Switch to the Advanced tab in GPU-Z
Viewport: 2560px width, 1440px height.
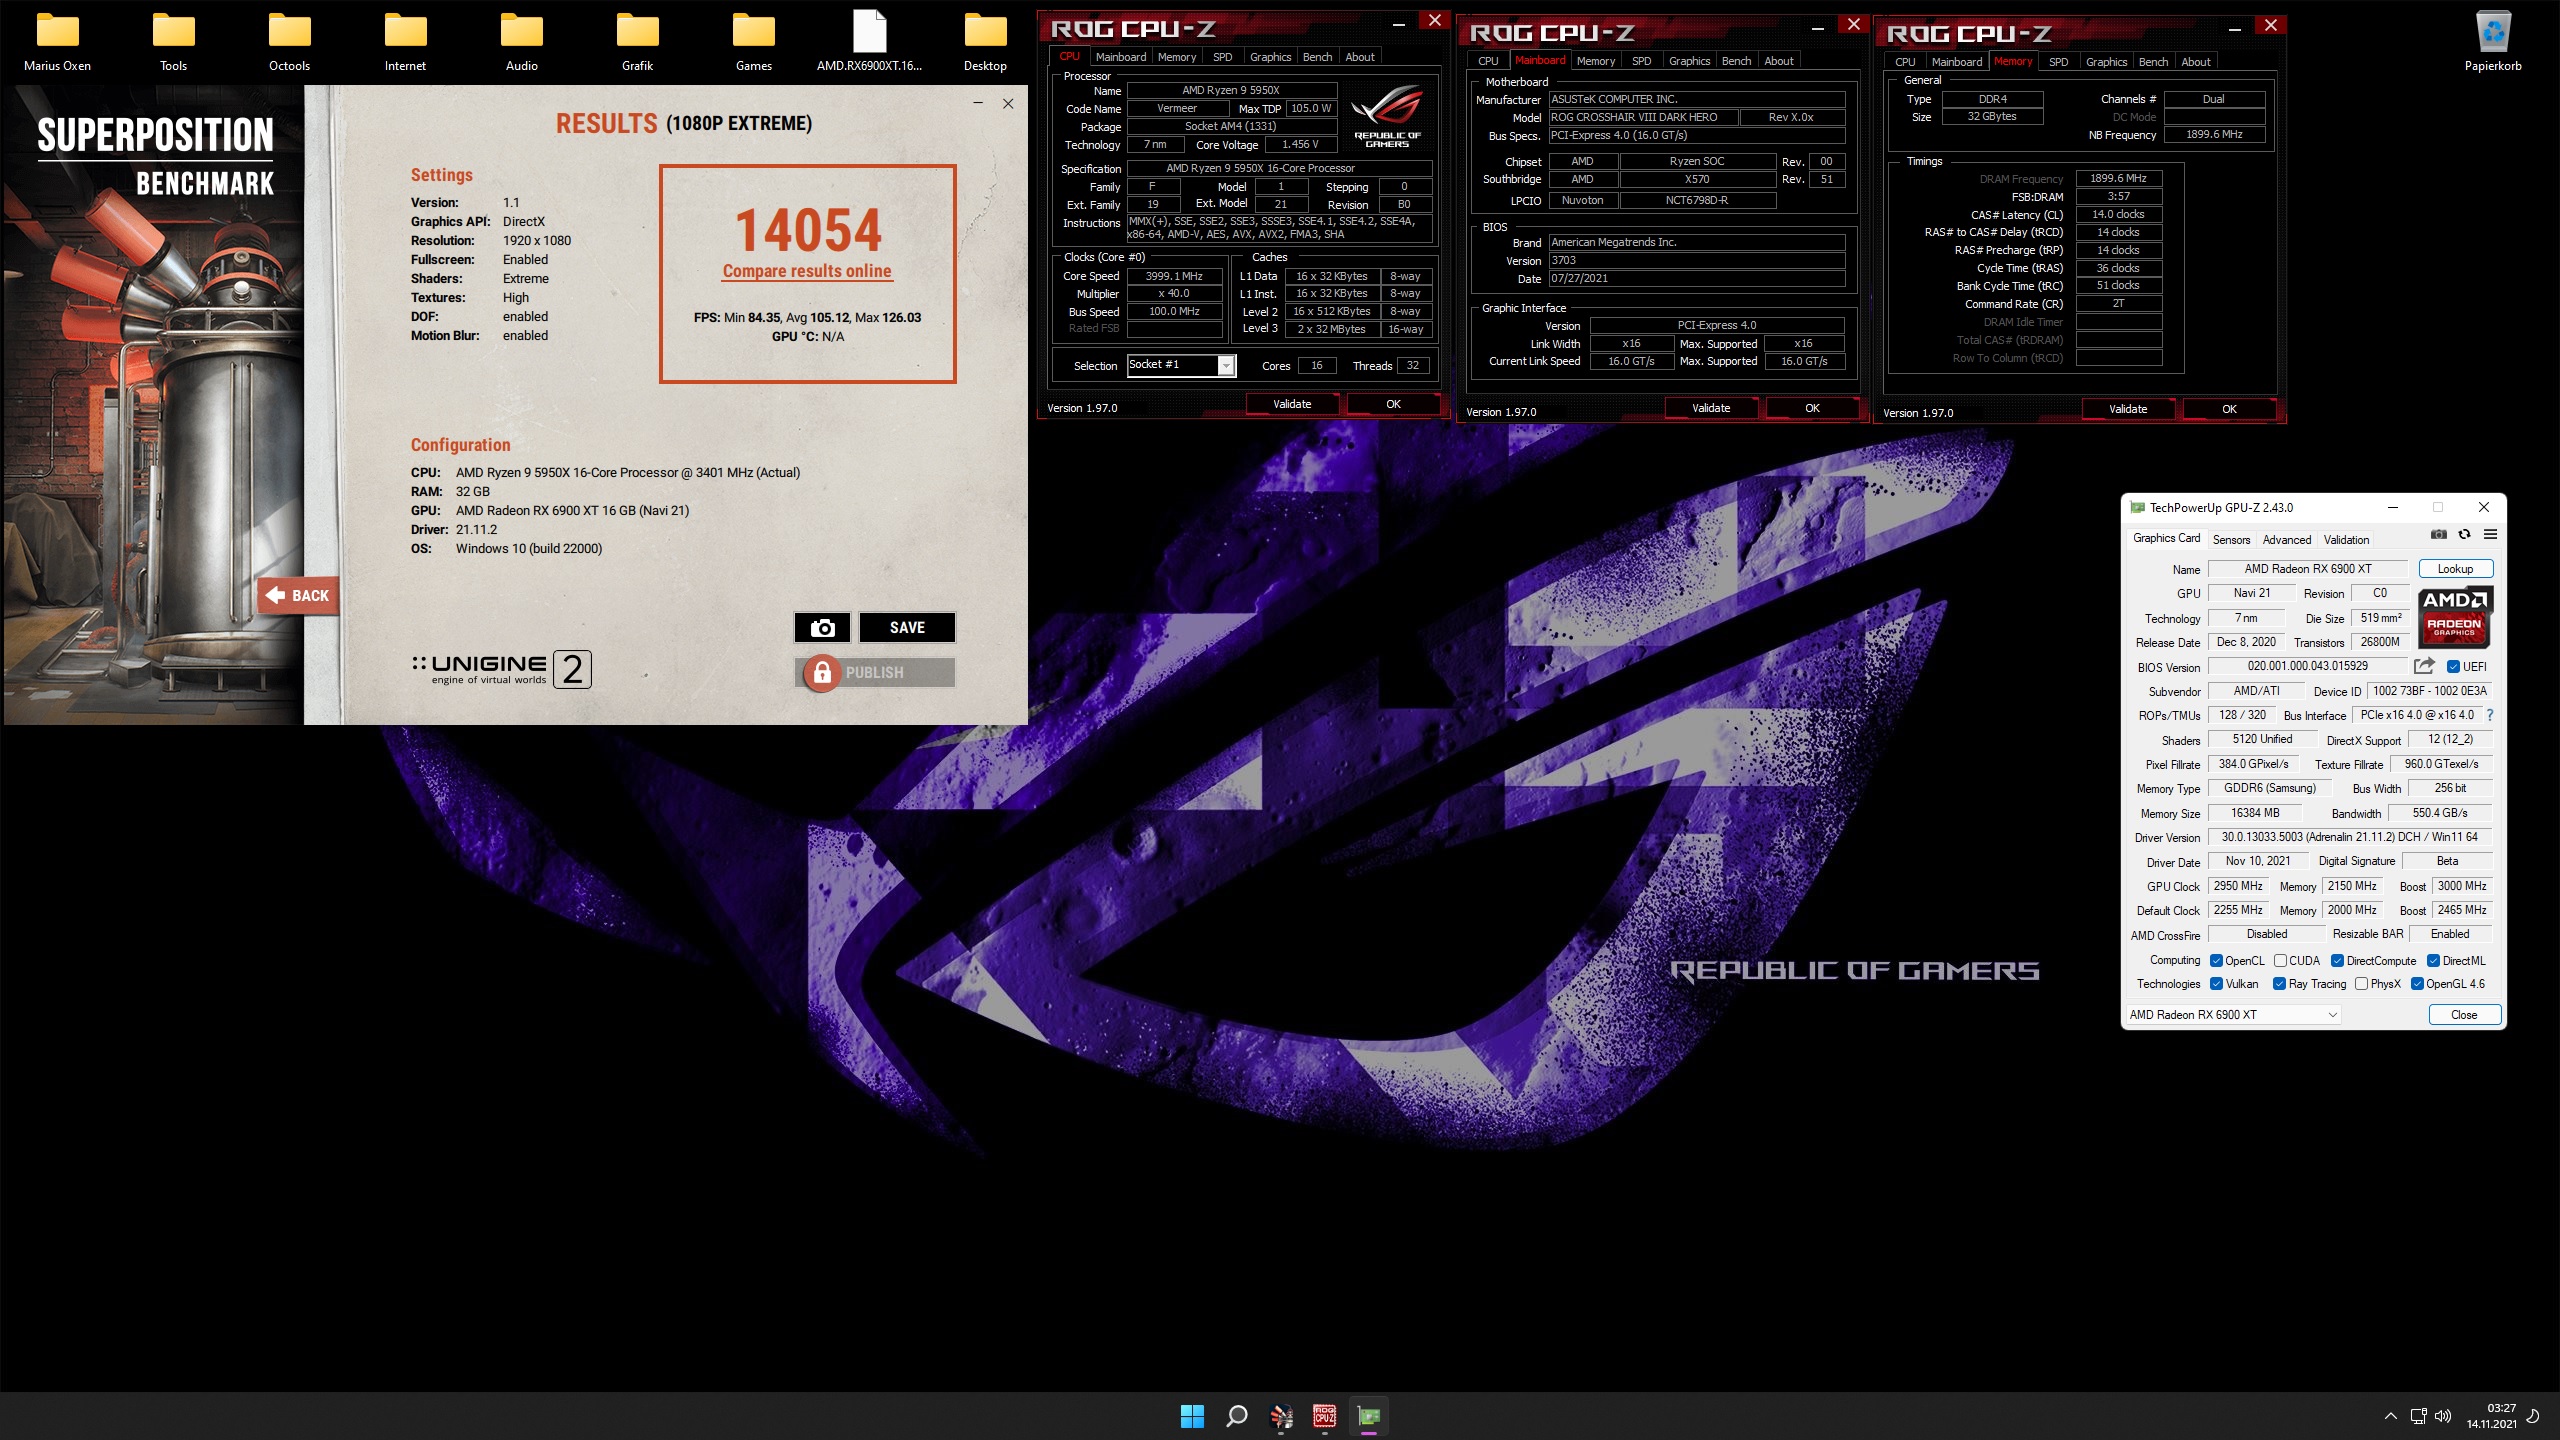tap(2287, 539)
